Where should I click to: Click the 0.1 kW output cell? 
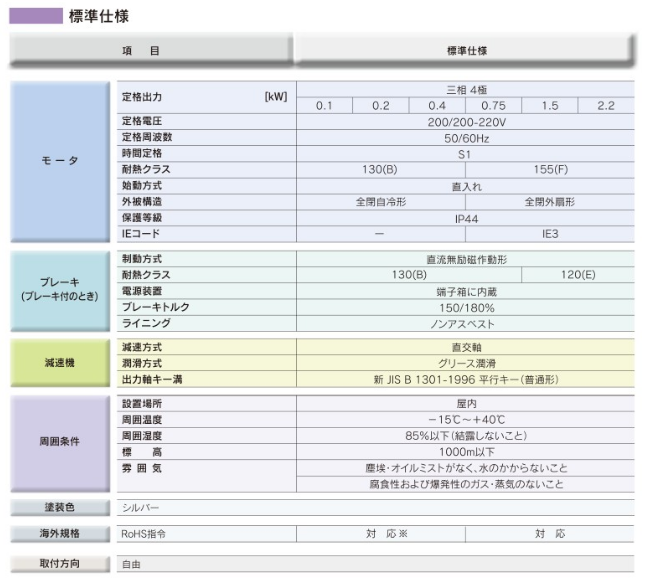325,106
